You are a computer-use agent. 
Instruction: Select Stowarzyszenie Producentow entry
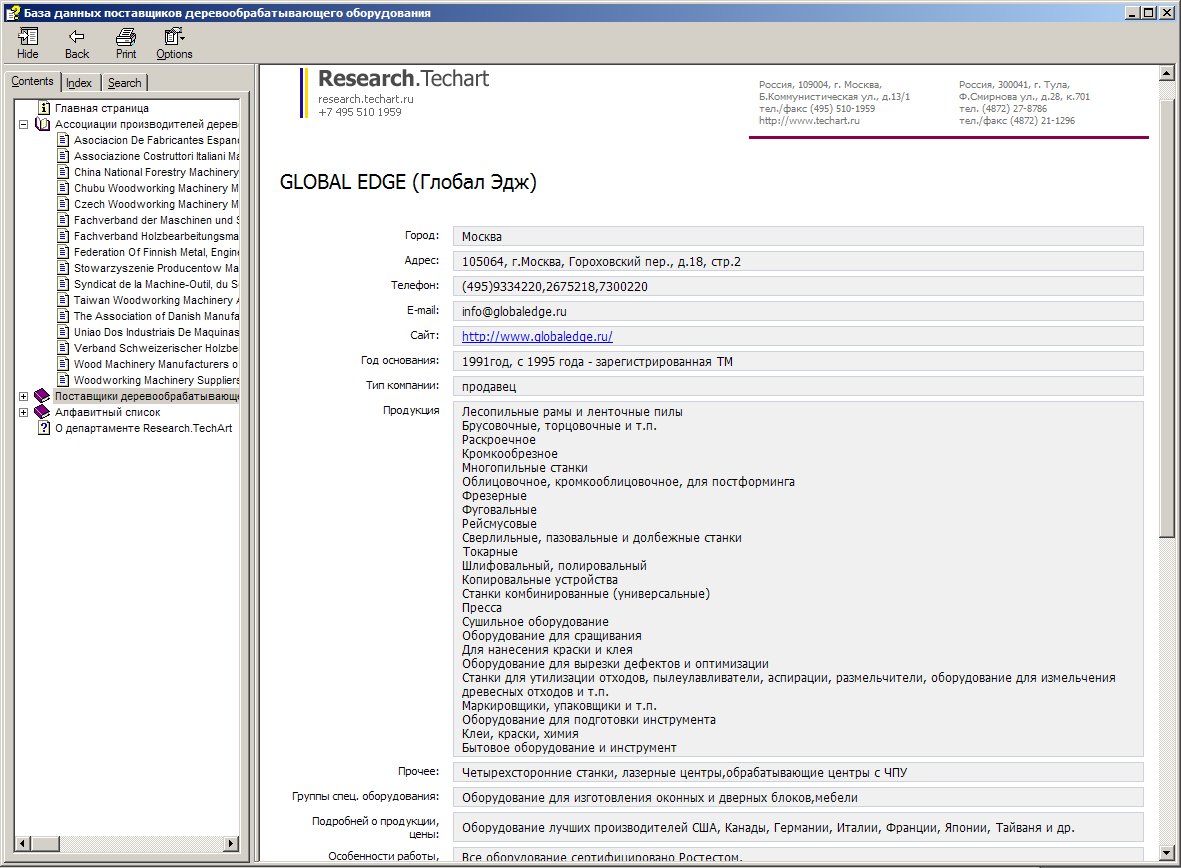click(156, 268)
